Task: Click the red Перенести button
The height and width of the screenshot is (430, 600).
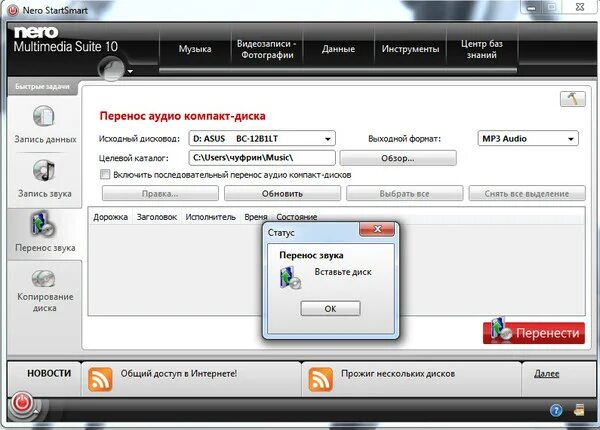Action: pos(534,333)
